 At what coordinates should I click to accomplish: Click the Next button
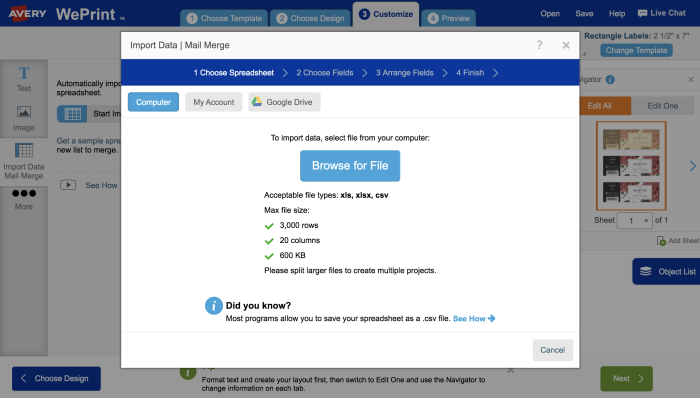(x=626, y=378)
